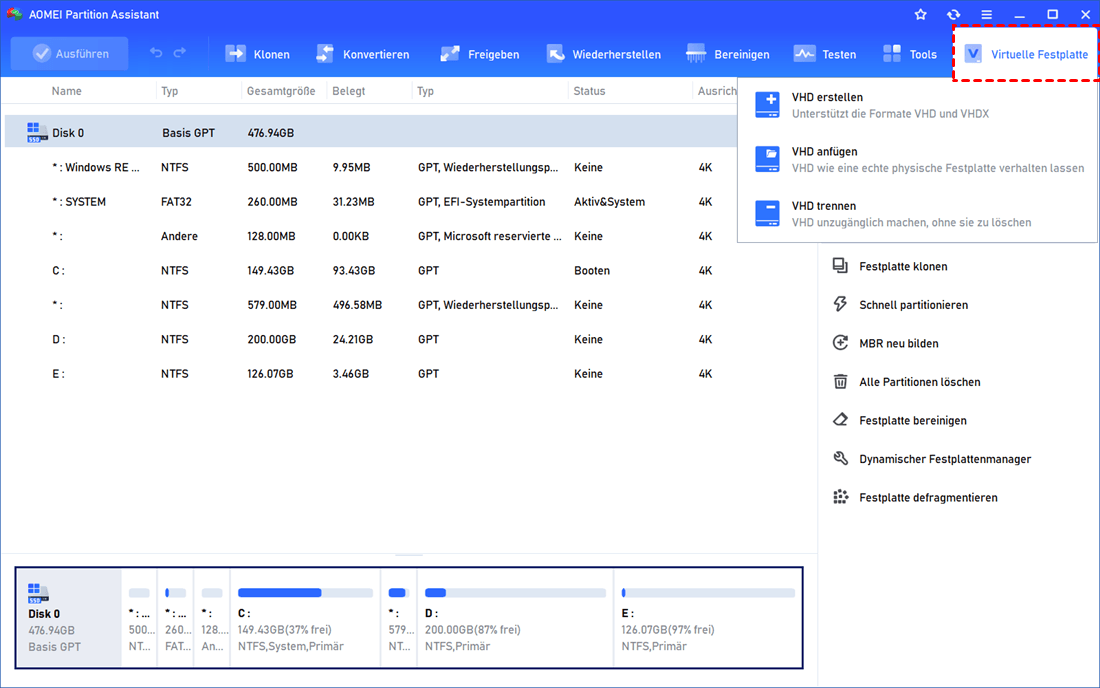Select the SYSTEM FAT32 partition row
Viewport: 1100px width, 688px height.
point(372,201)
